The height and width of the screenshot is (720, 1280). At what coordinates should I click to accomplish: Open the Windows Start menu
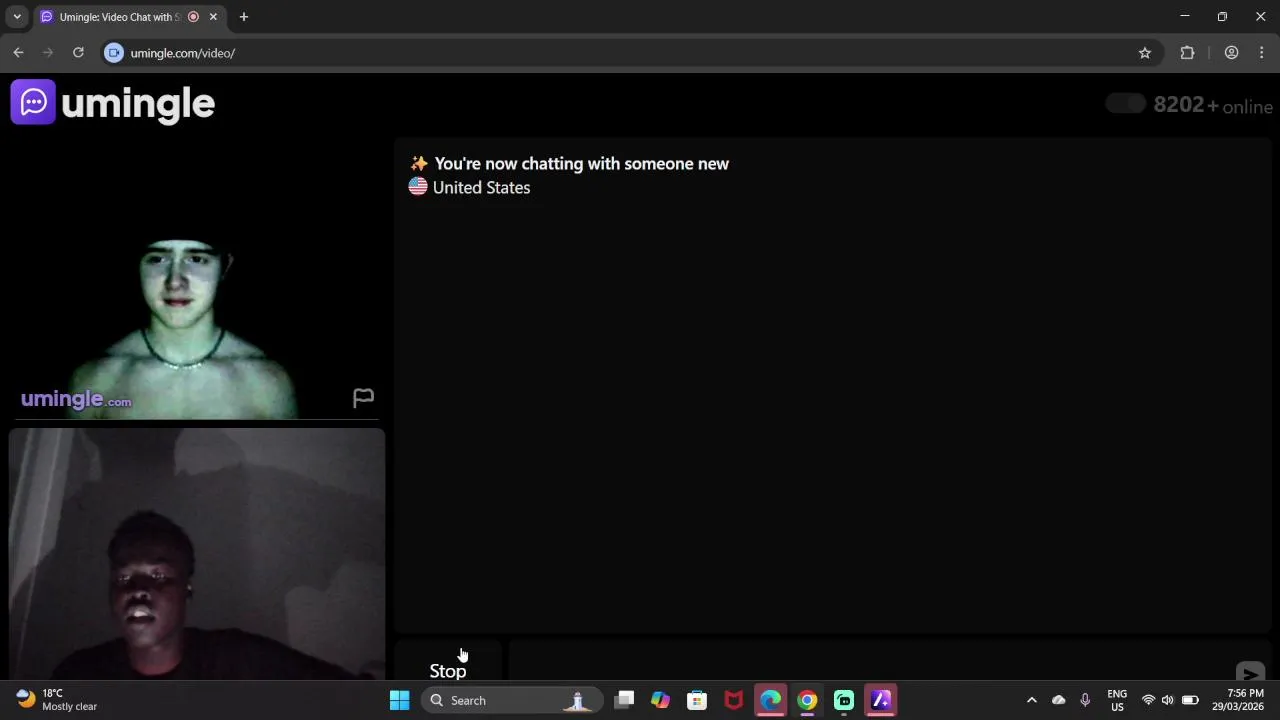click(x=399, y=700)
